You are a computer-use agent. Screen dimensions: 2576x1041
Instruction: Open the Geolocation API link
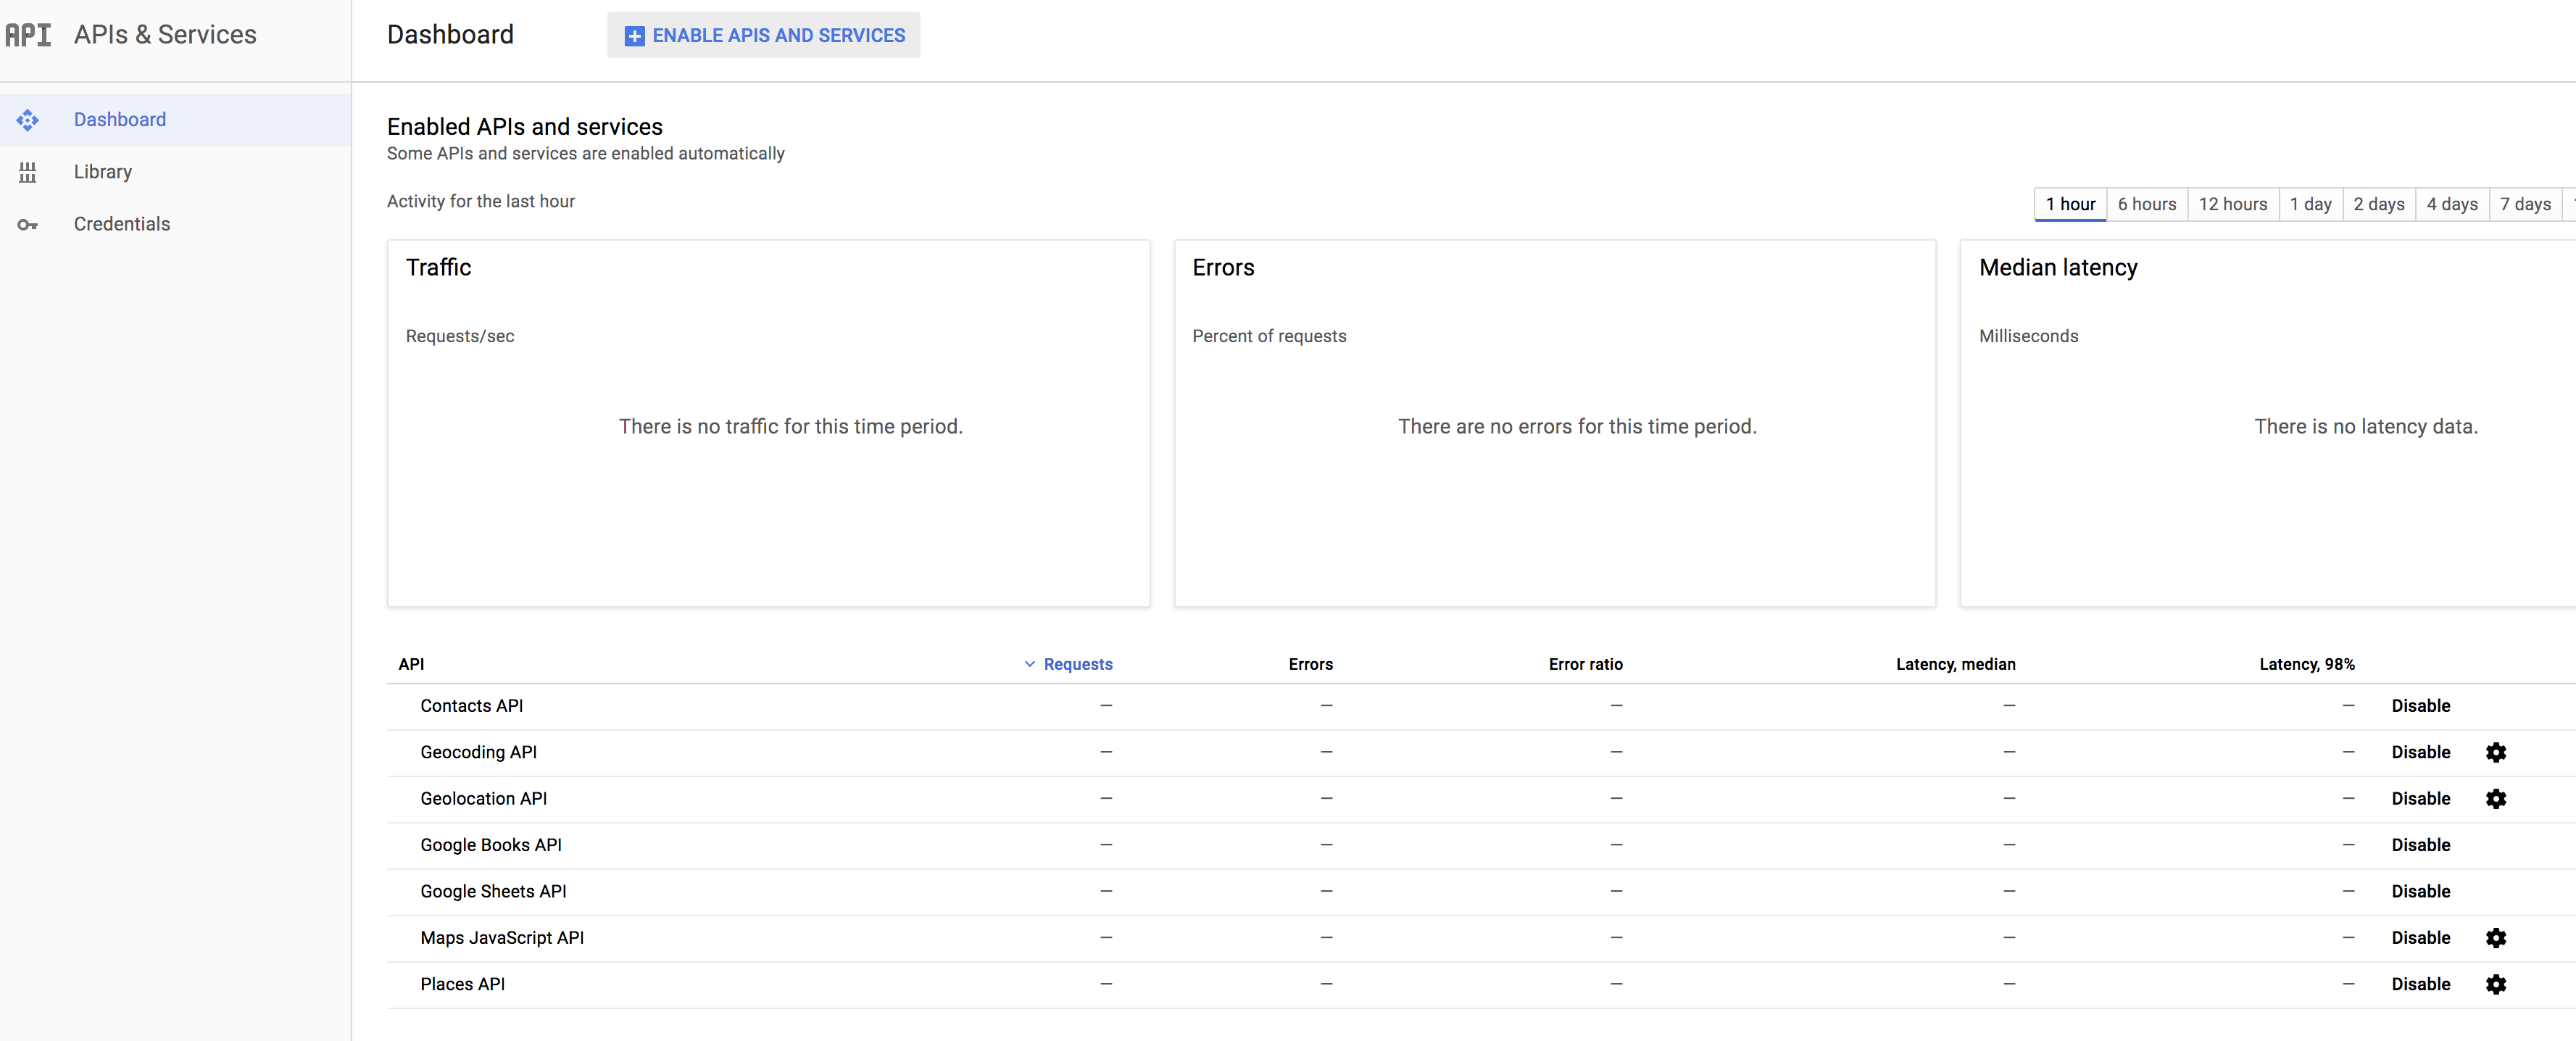pyautogui.click(x=483, y=798)
